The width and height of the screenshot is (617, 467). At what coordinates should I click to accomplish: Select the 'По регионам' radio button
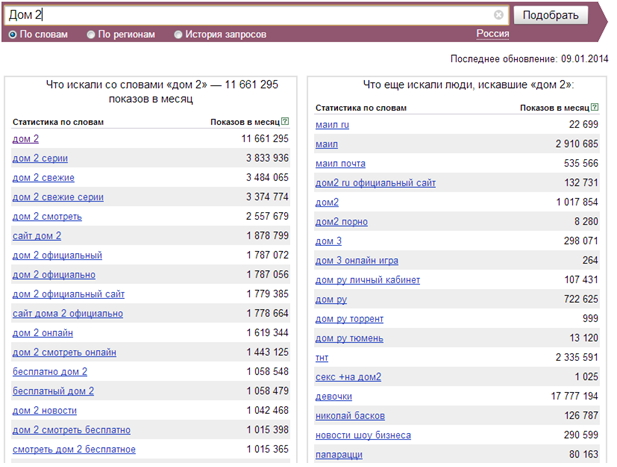coord(91,35)
